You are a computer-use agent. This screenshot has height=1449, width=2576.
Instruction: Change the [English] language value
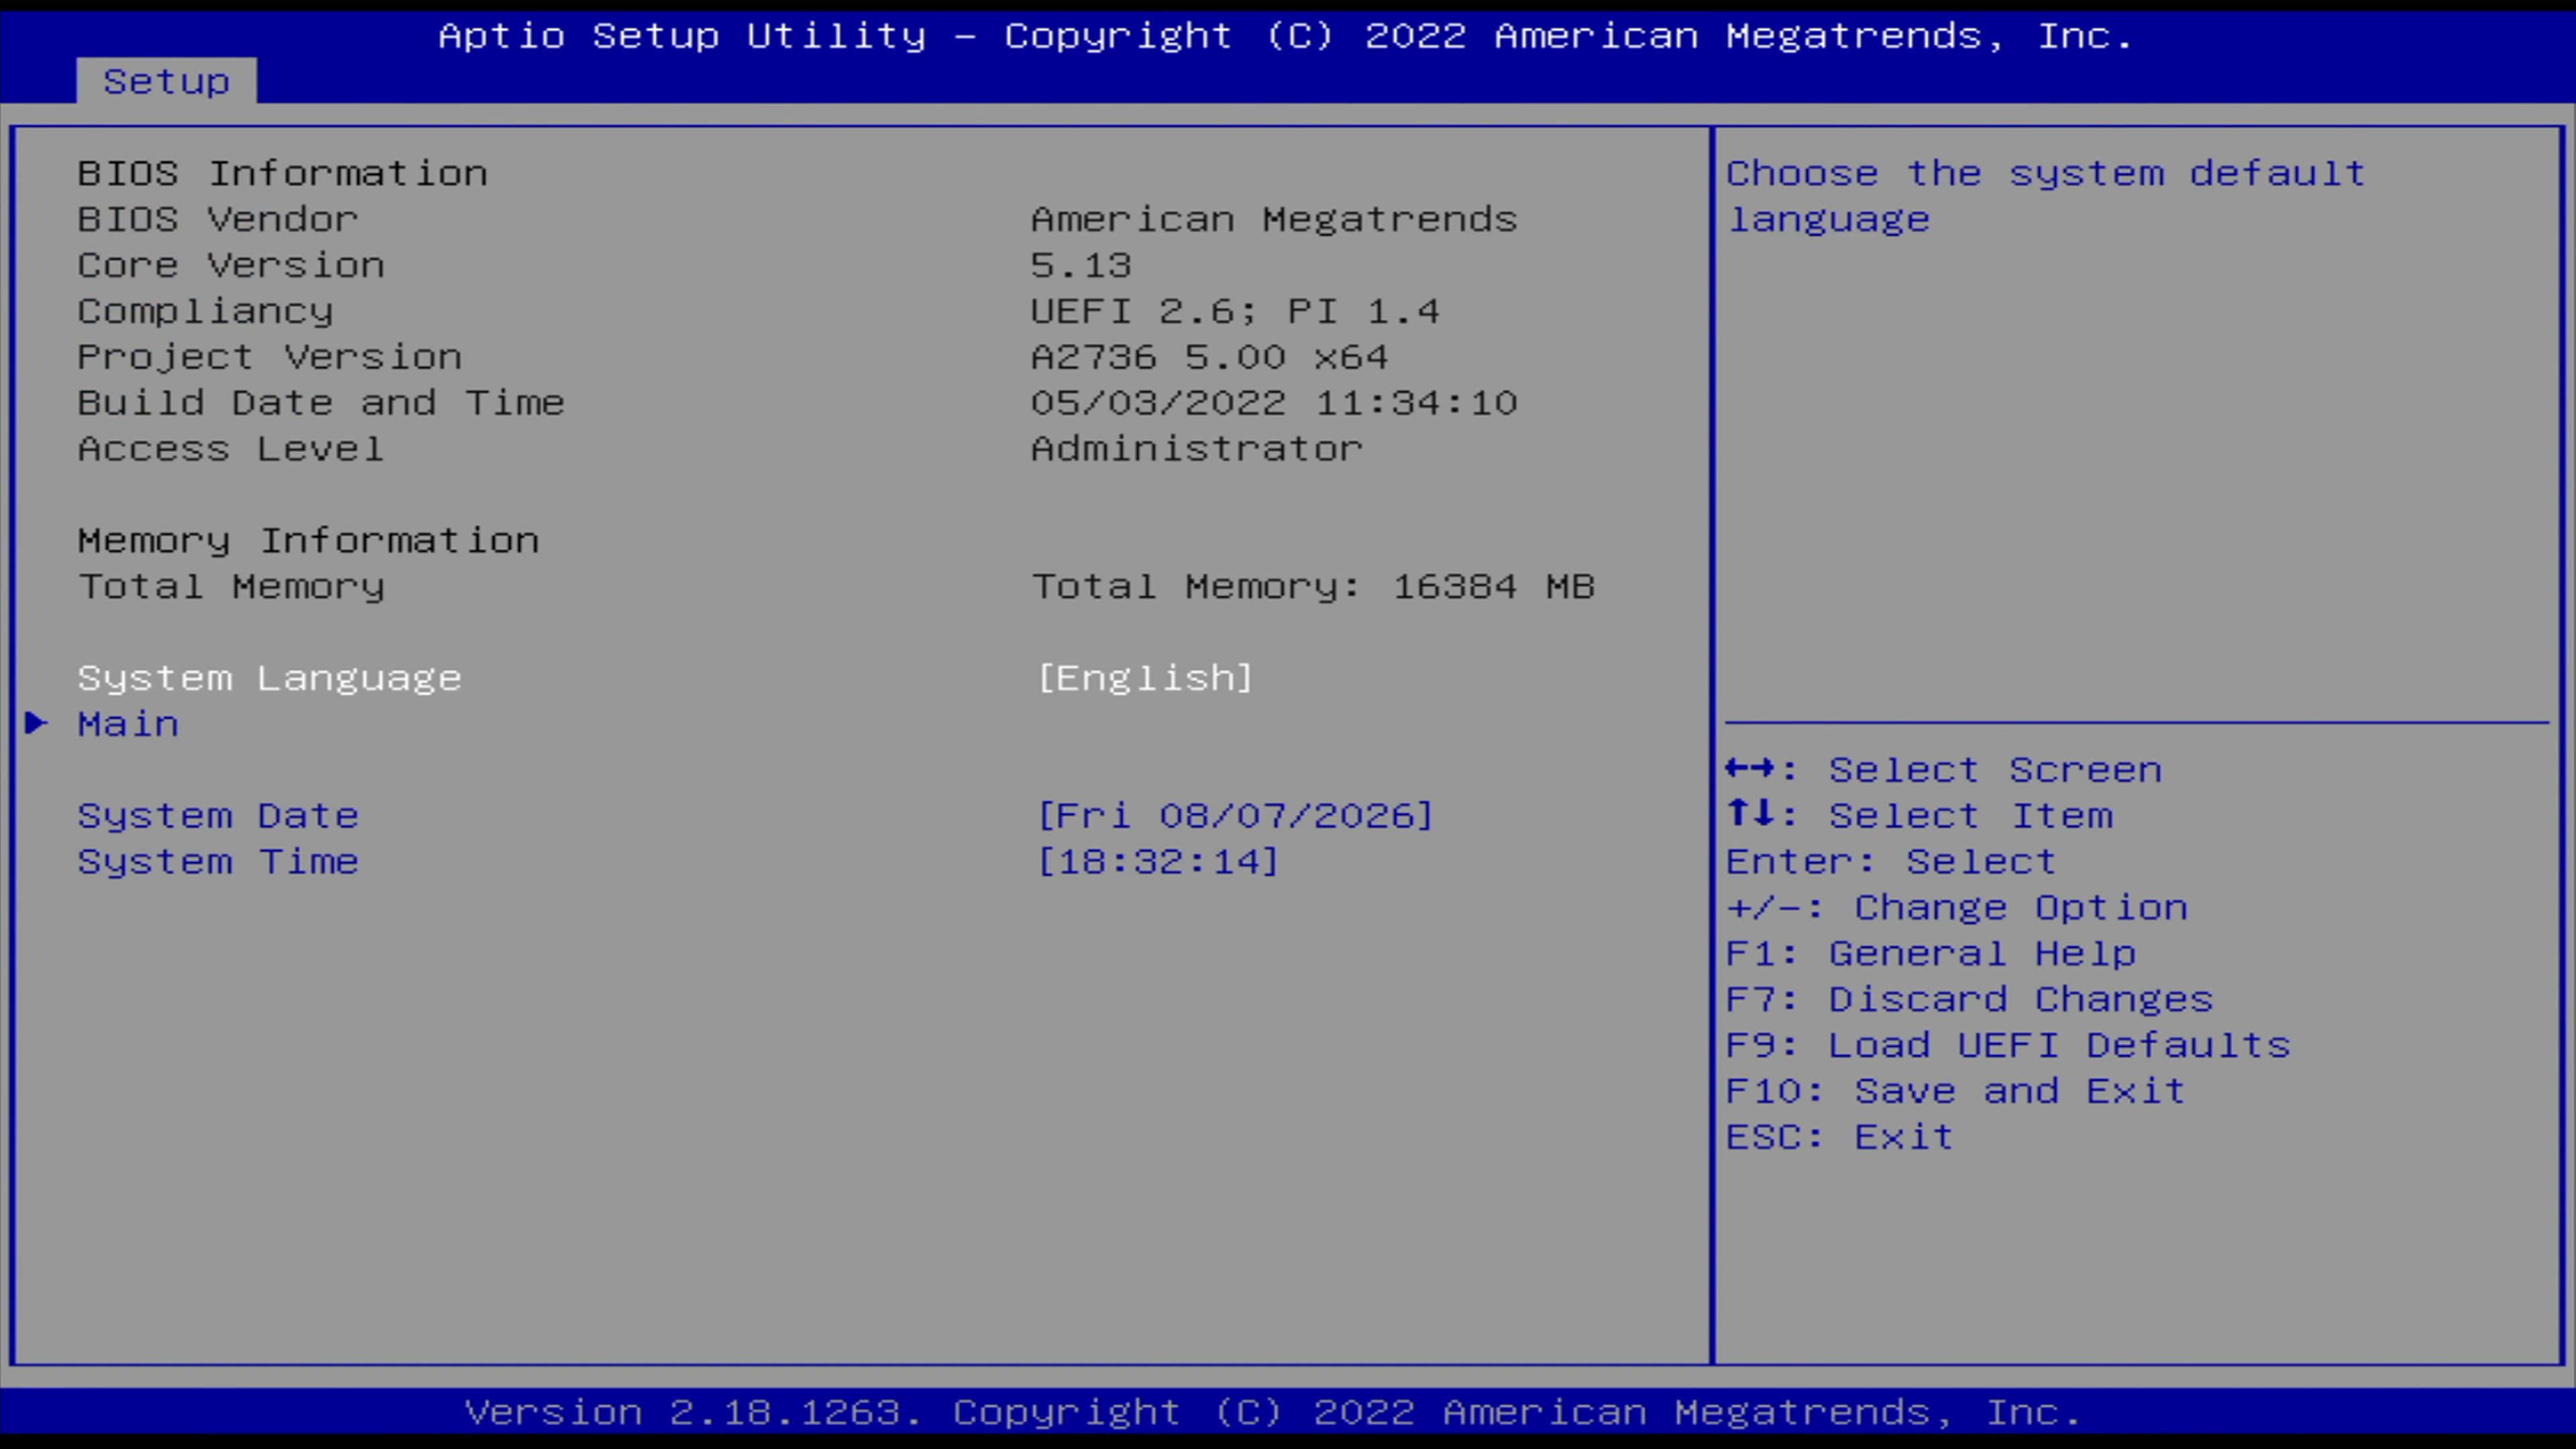(1145, 678)
